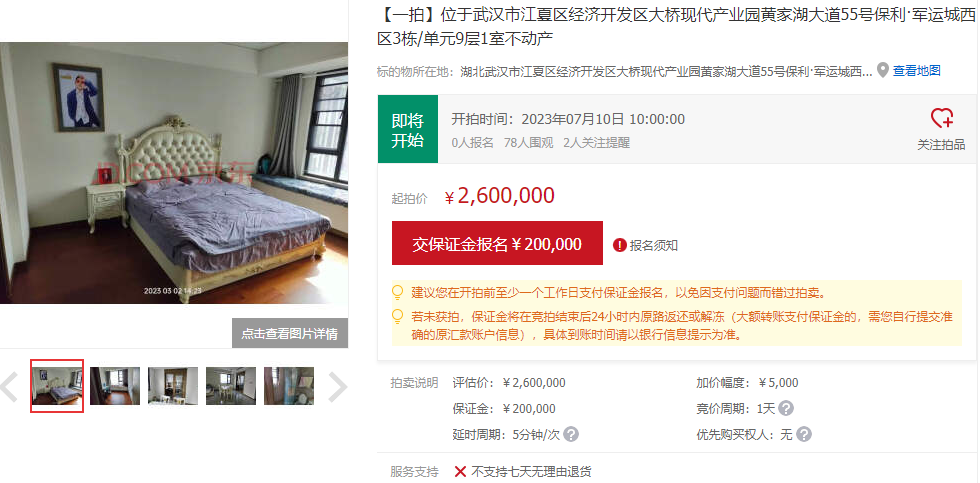Select the fifth thumbnail image
The width and height of the screenshot is (980, 483).
[289, 386]
